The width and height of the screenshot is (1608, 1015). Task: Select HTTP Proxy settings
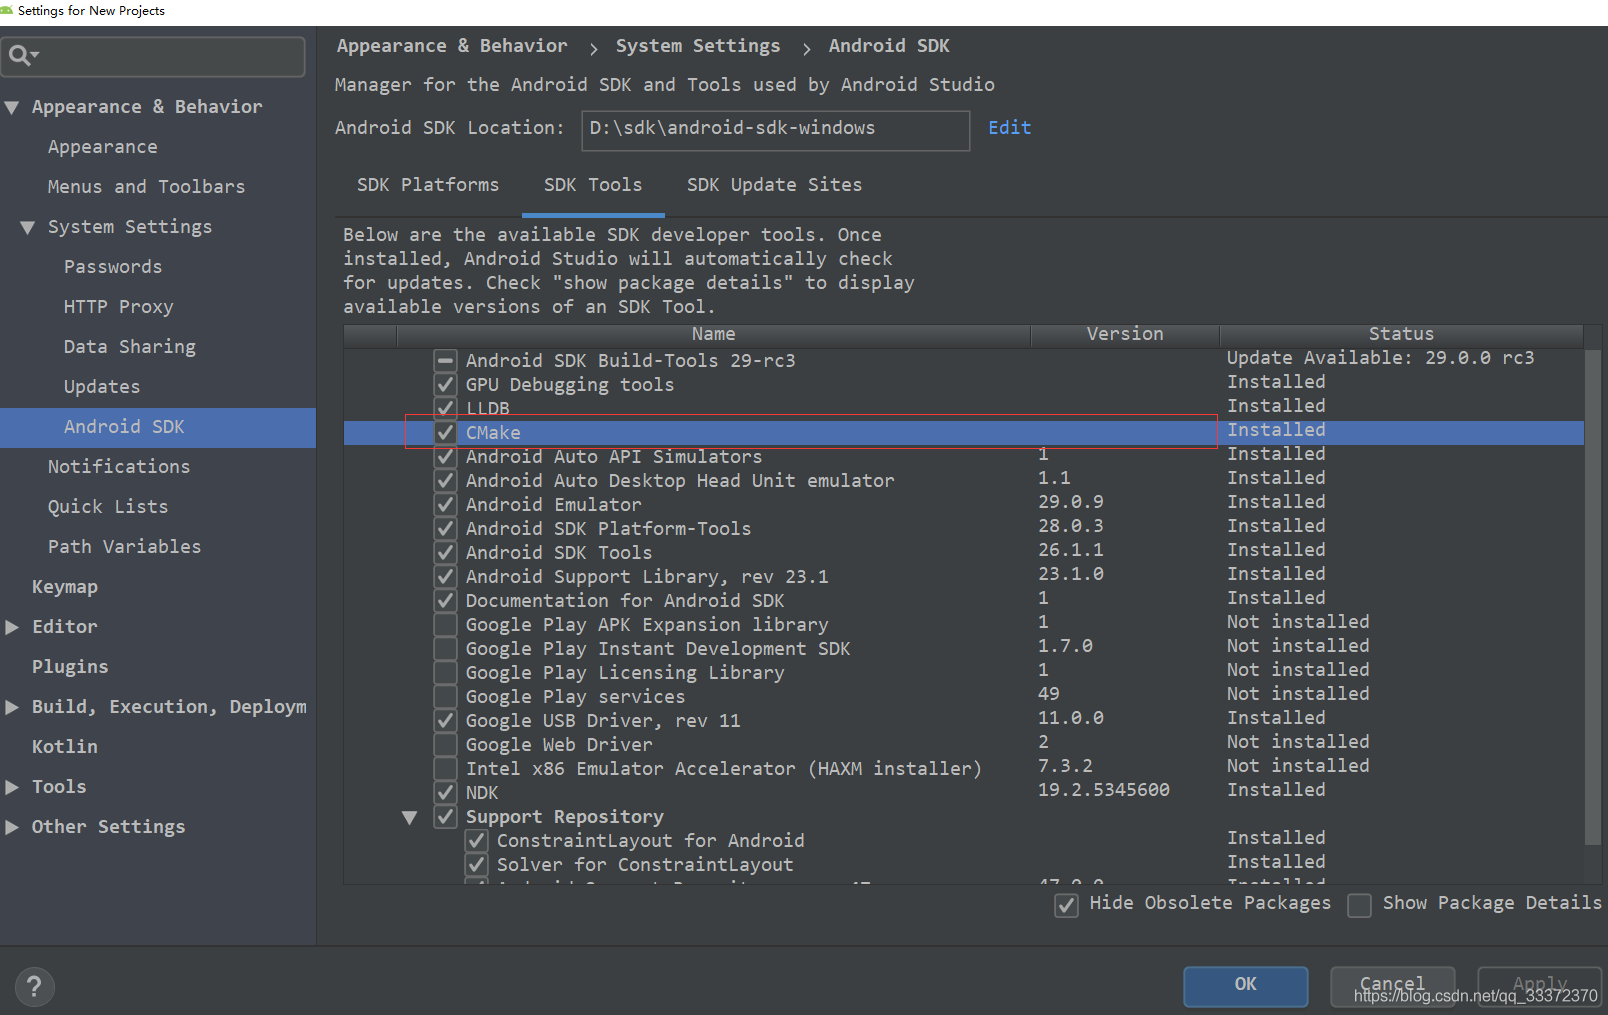coord(118,307)
